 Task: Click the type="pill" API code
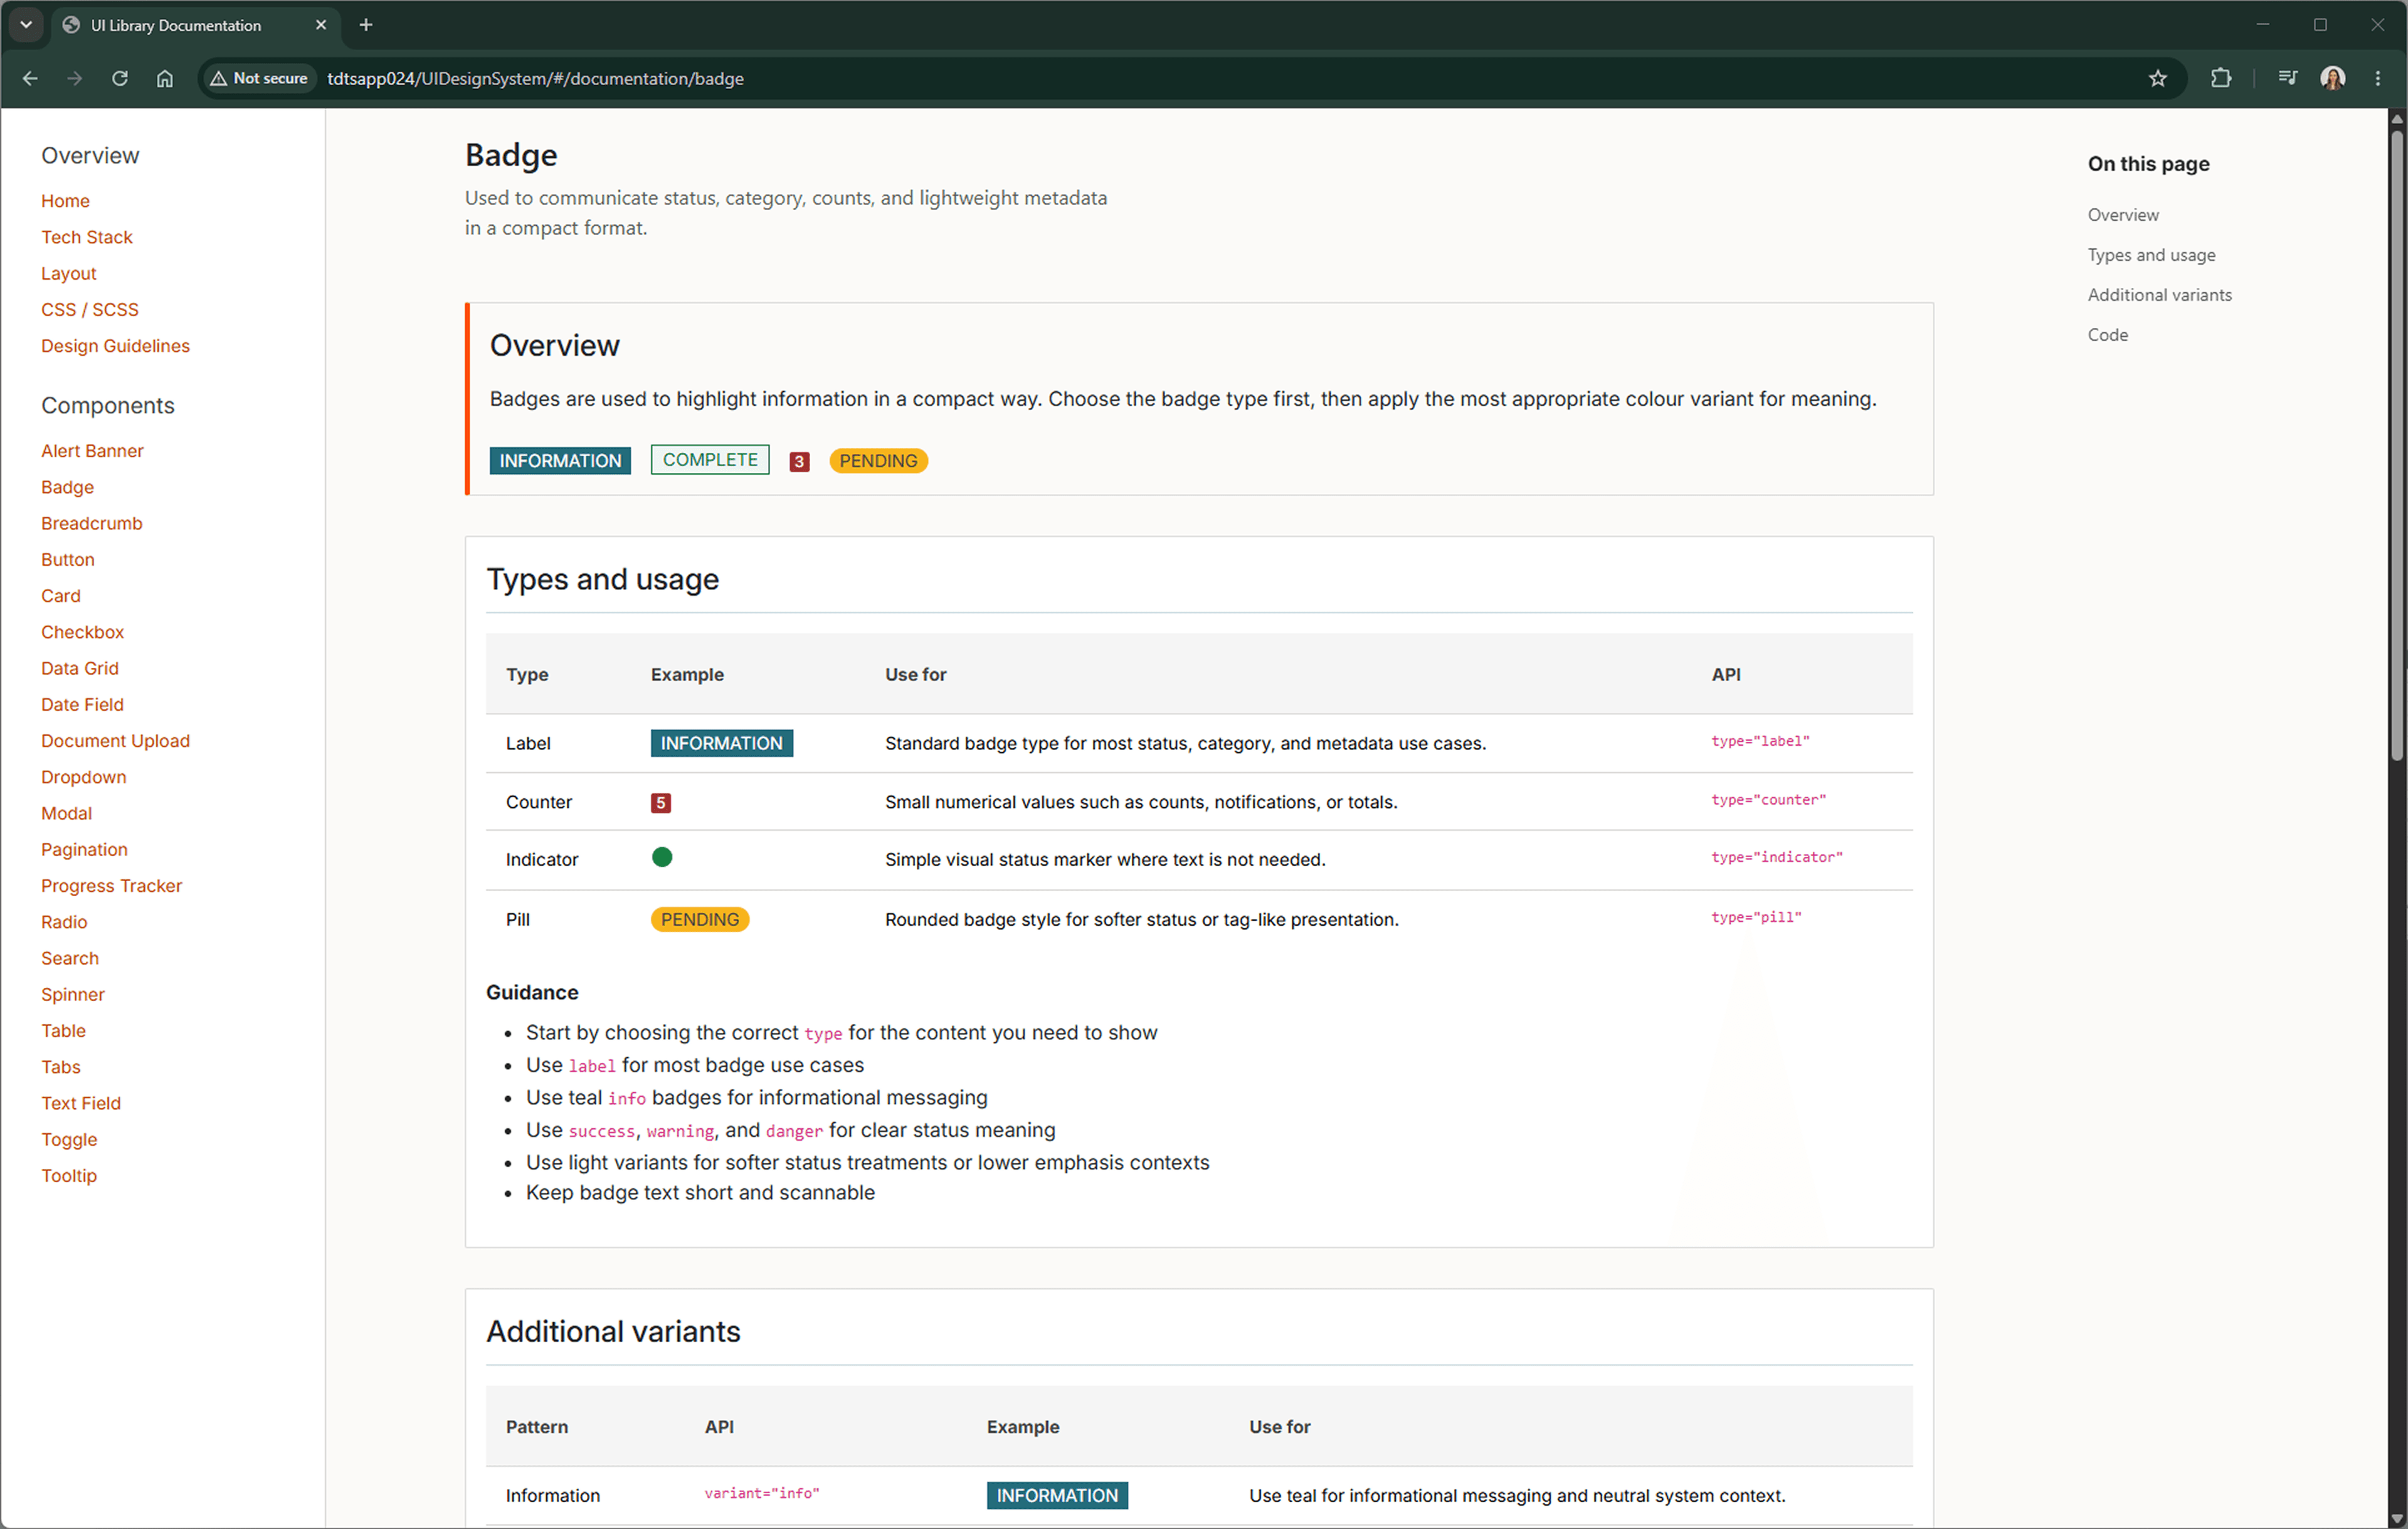point(1756,917)
